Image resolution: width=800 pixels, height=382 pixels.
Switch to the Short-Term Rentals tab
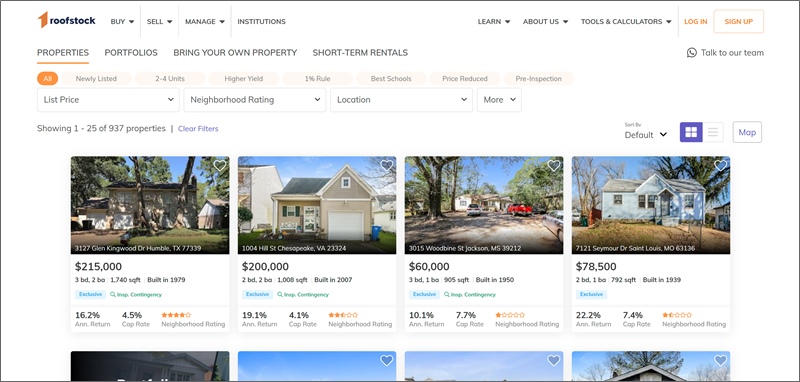[360, 53]
